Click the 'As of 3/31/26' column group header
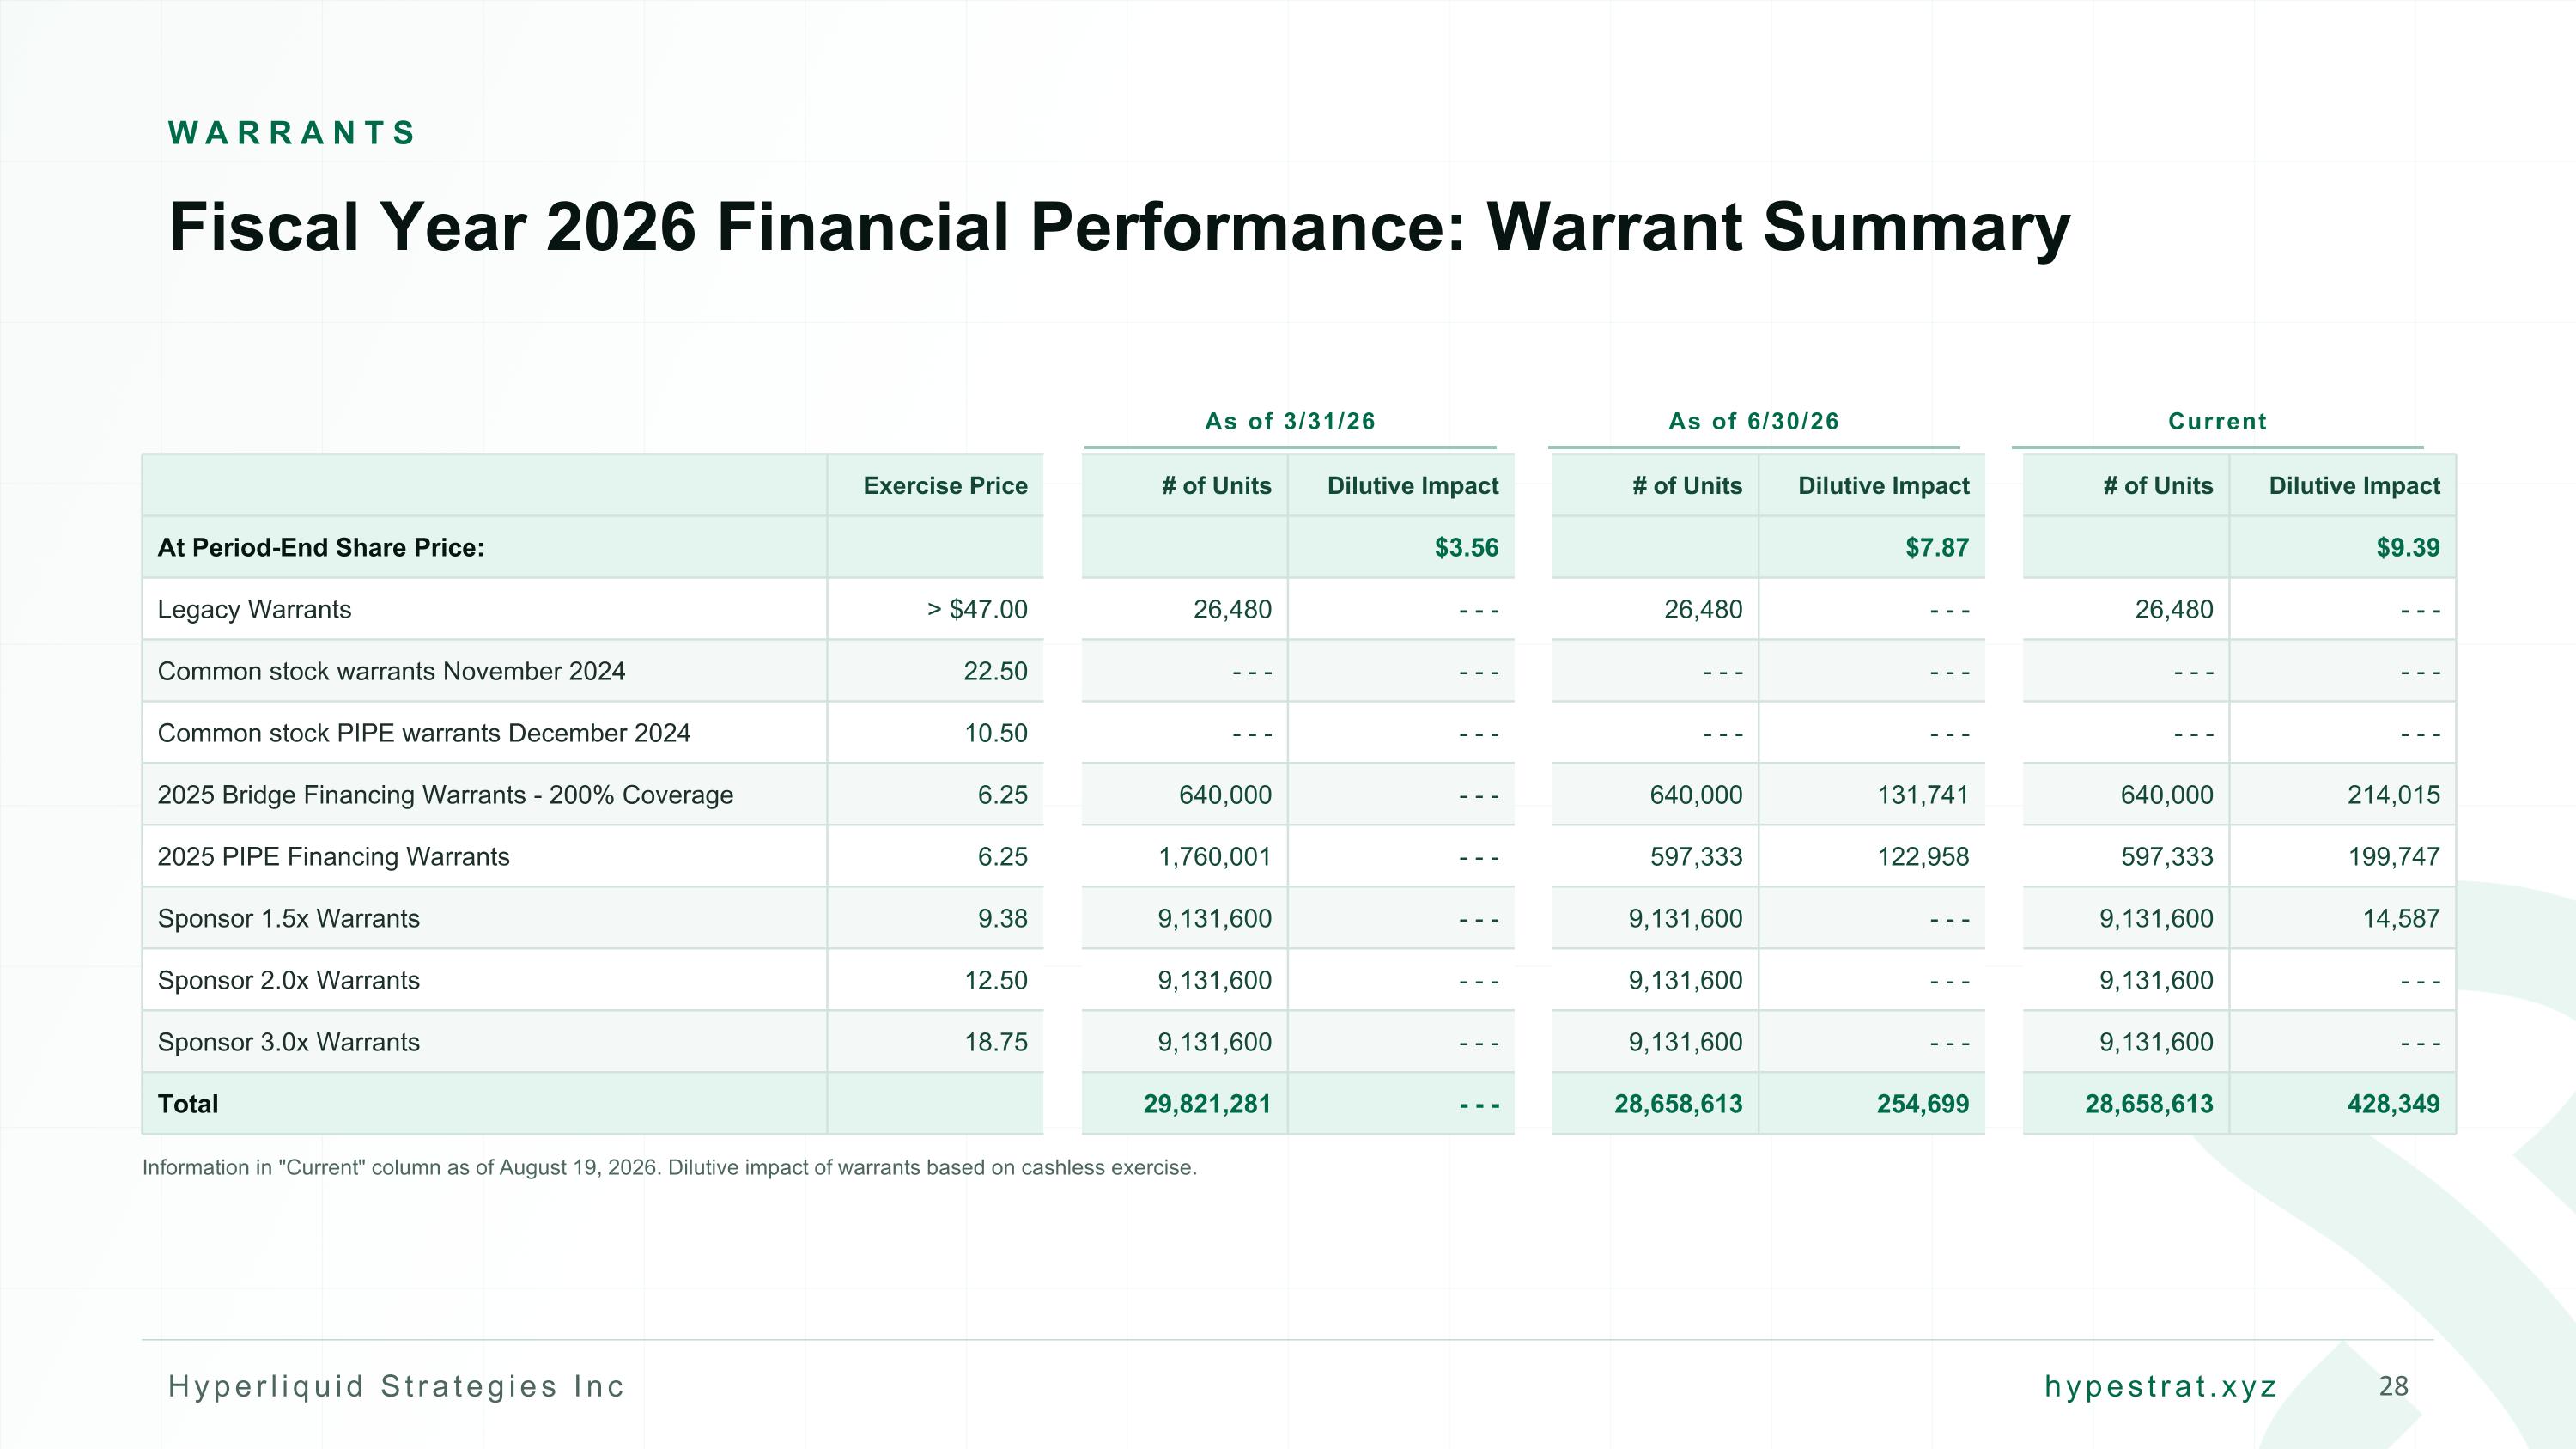The height and width of the screenshot is (1449, 2576). [1290, 421]
